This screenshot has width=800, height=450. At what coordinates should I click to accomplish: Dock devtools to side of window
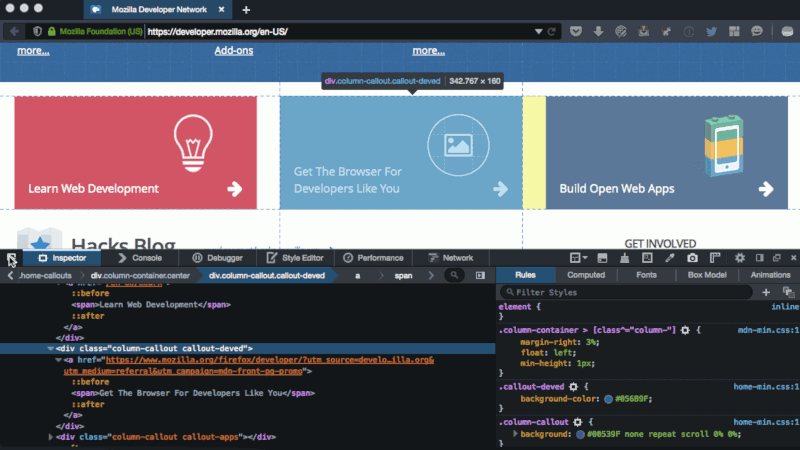[x=760, y=258]
